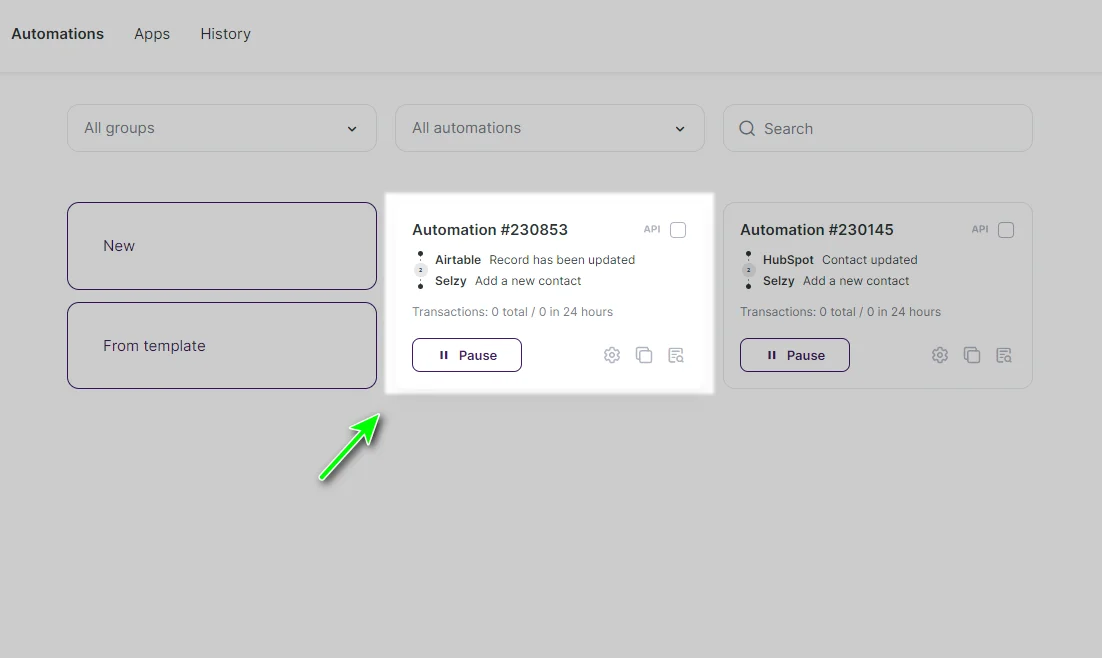View transaction log icon for Automation #230853

coord(676,354)
